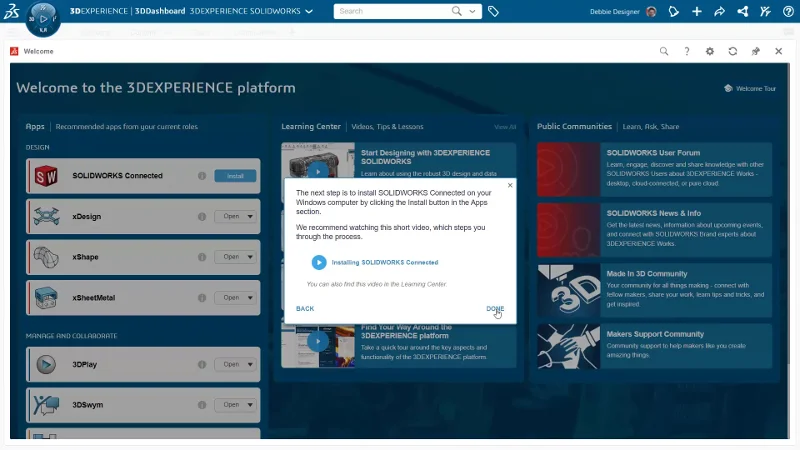Open the xDesign Open button dropdown arrow
Image resolution: width=800 pixels, height=450 pixels.
250,216
